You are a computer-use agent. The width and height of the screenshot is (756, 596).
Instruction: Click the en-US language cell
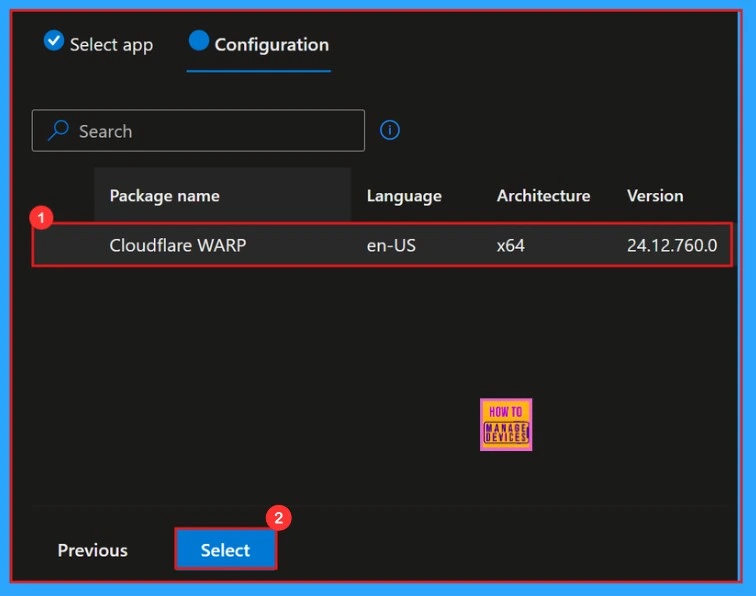click(391, 245)
